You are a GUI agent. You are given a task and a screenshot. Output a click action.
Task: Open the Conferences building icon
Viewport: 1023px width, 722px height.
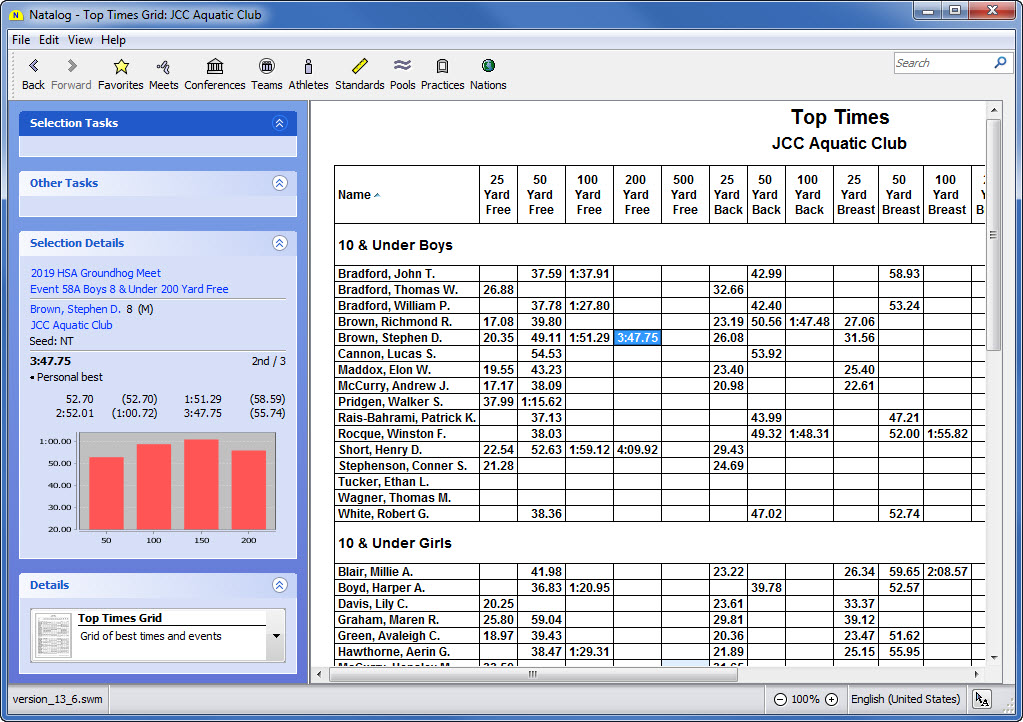coord(214,67)
